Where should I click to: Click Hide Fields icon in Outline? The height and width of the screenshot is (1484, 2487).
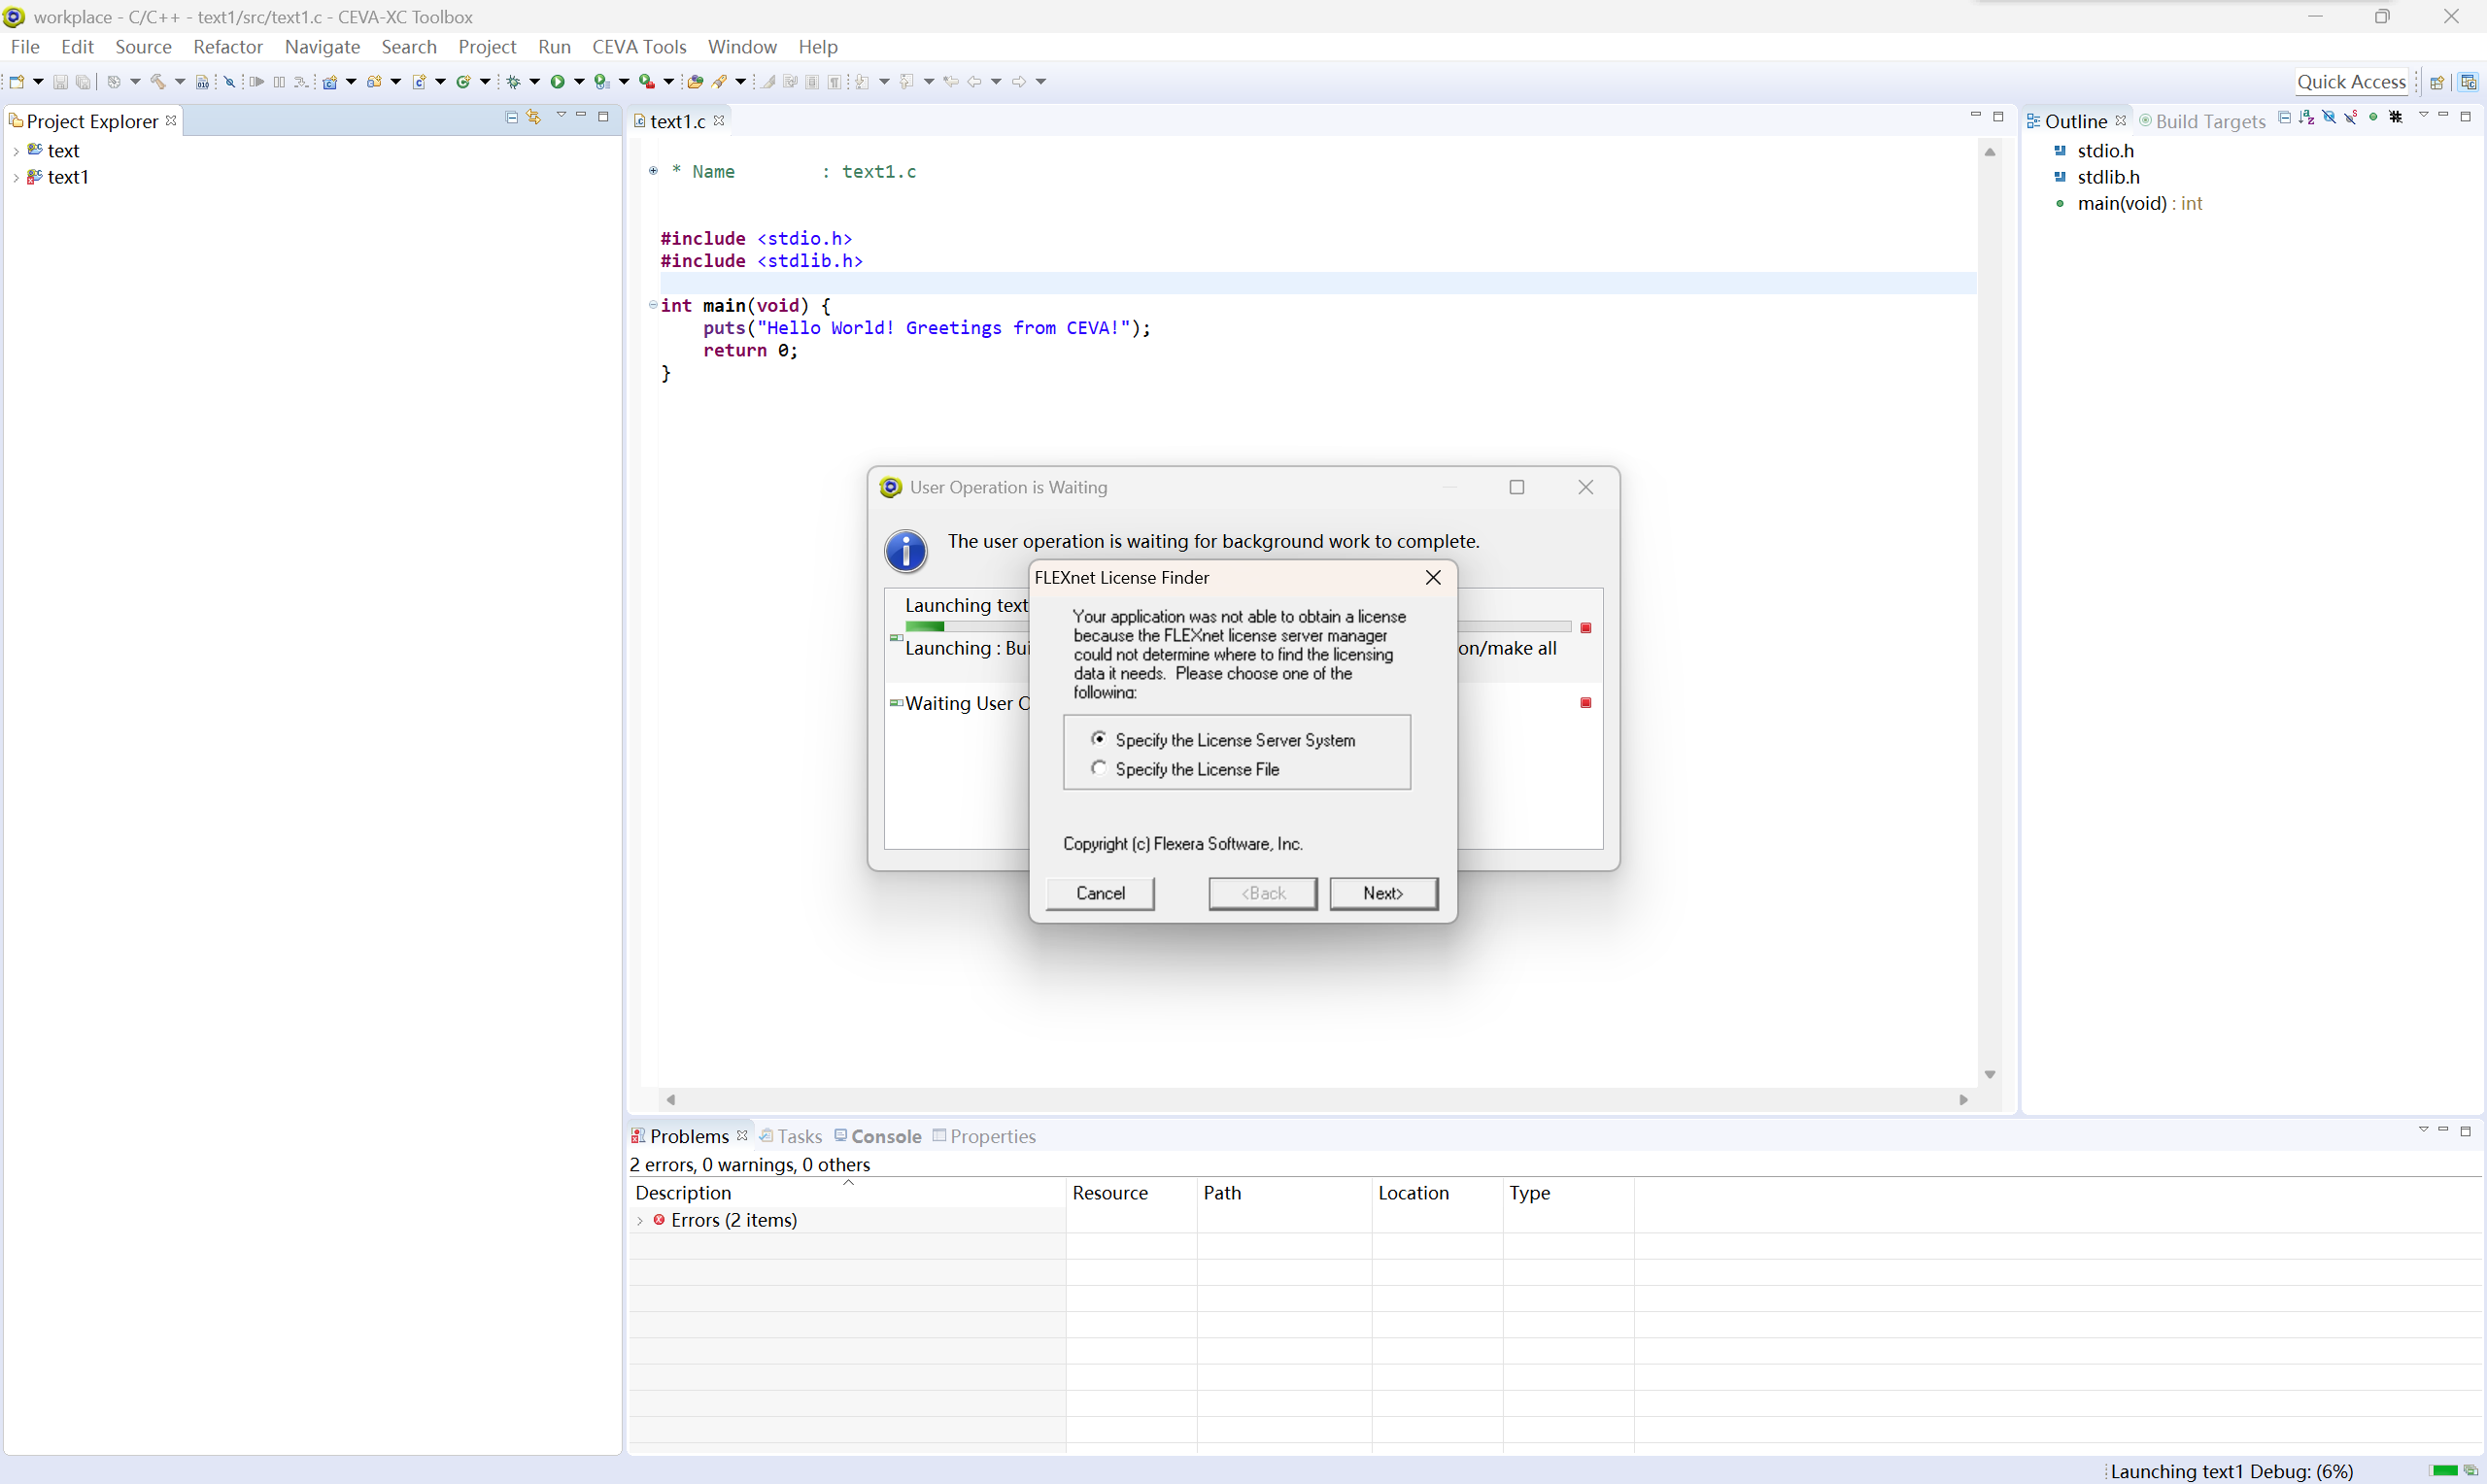(2329, 117)
